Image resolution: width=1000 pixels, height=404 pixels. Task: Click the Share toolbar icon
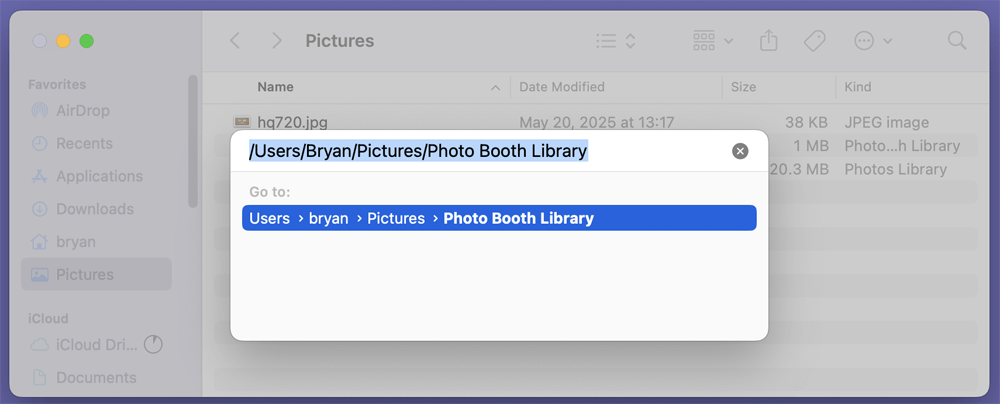tap(769, 41)
